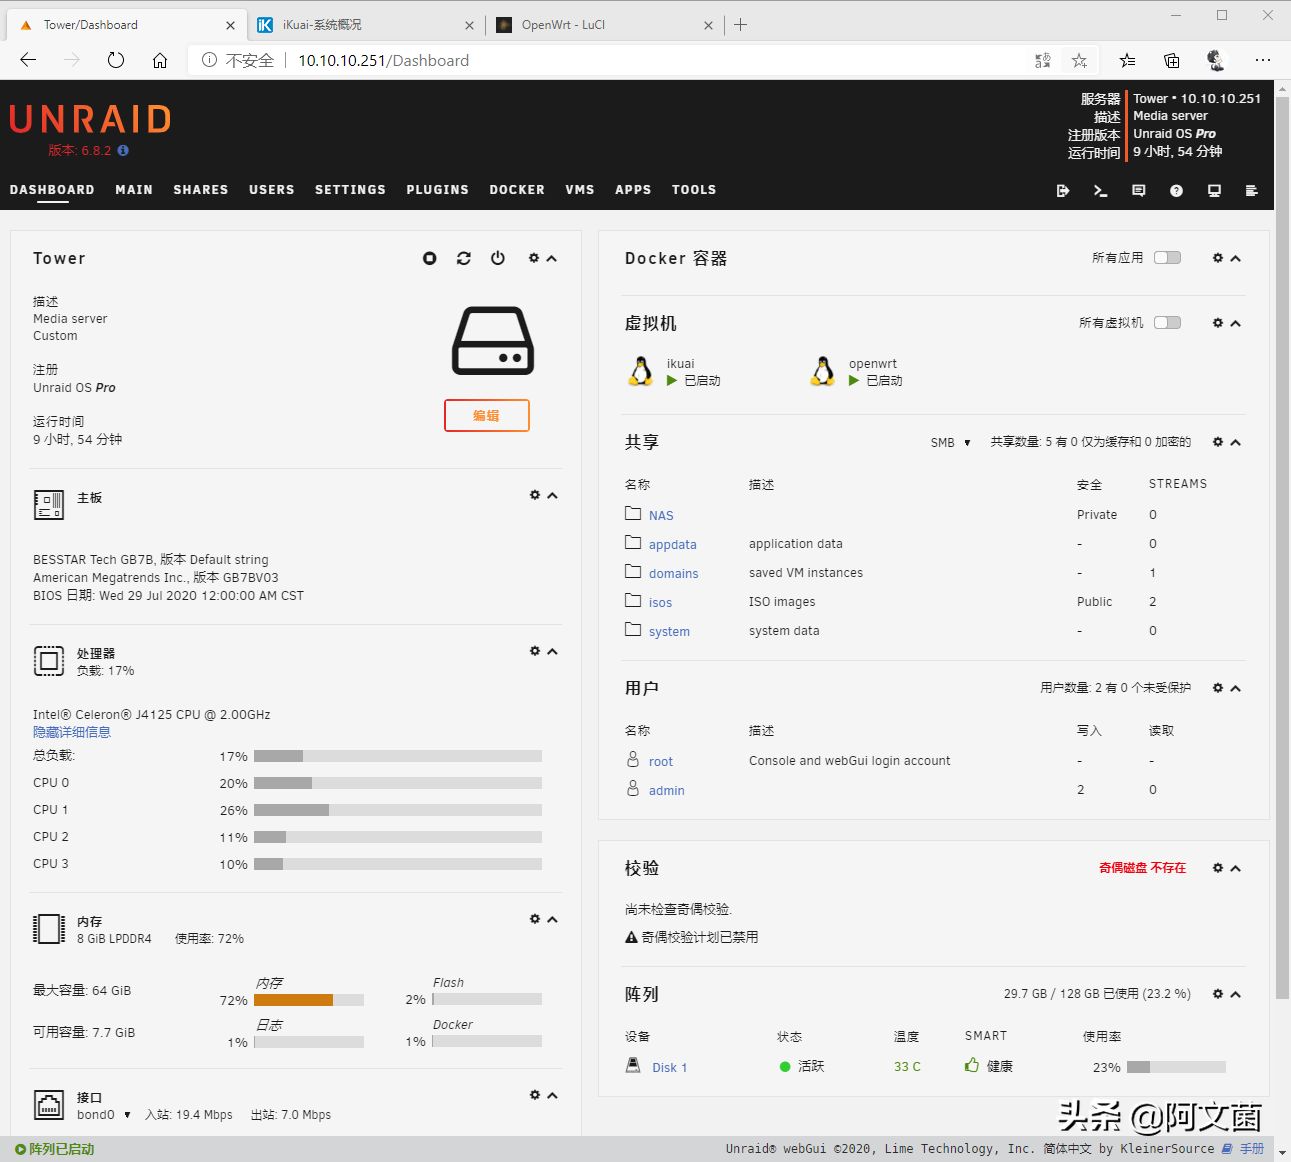This screenshot has height=1162, width=1291.
Task: Refresh the page with the browser reload icon
Action: pos(116,60)
